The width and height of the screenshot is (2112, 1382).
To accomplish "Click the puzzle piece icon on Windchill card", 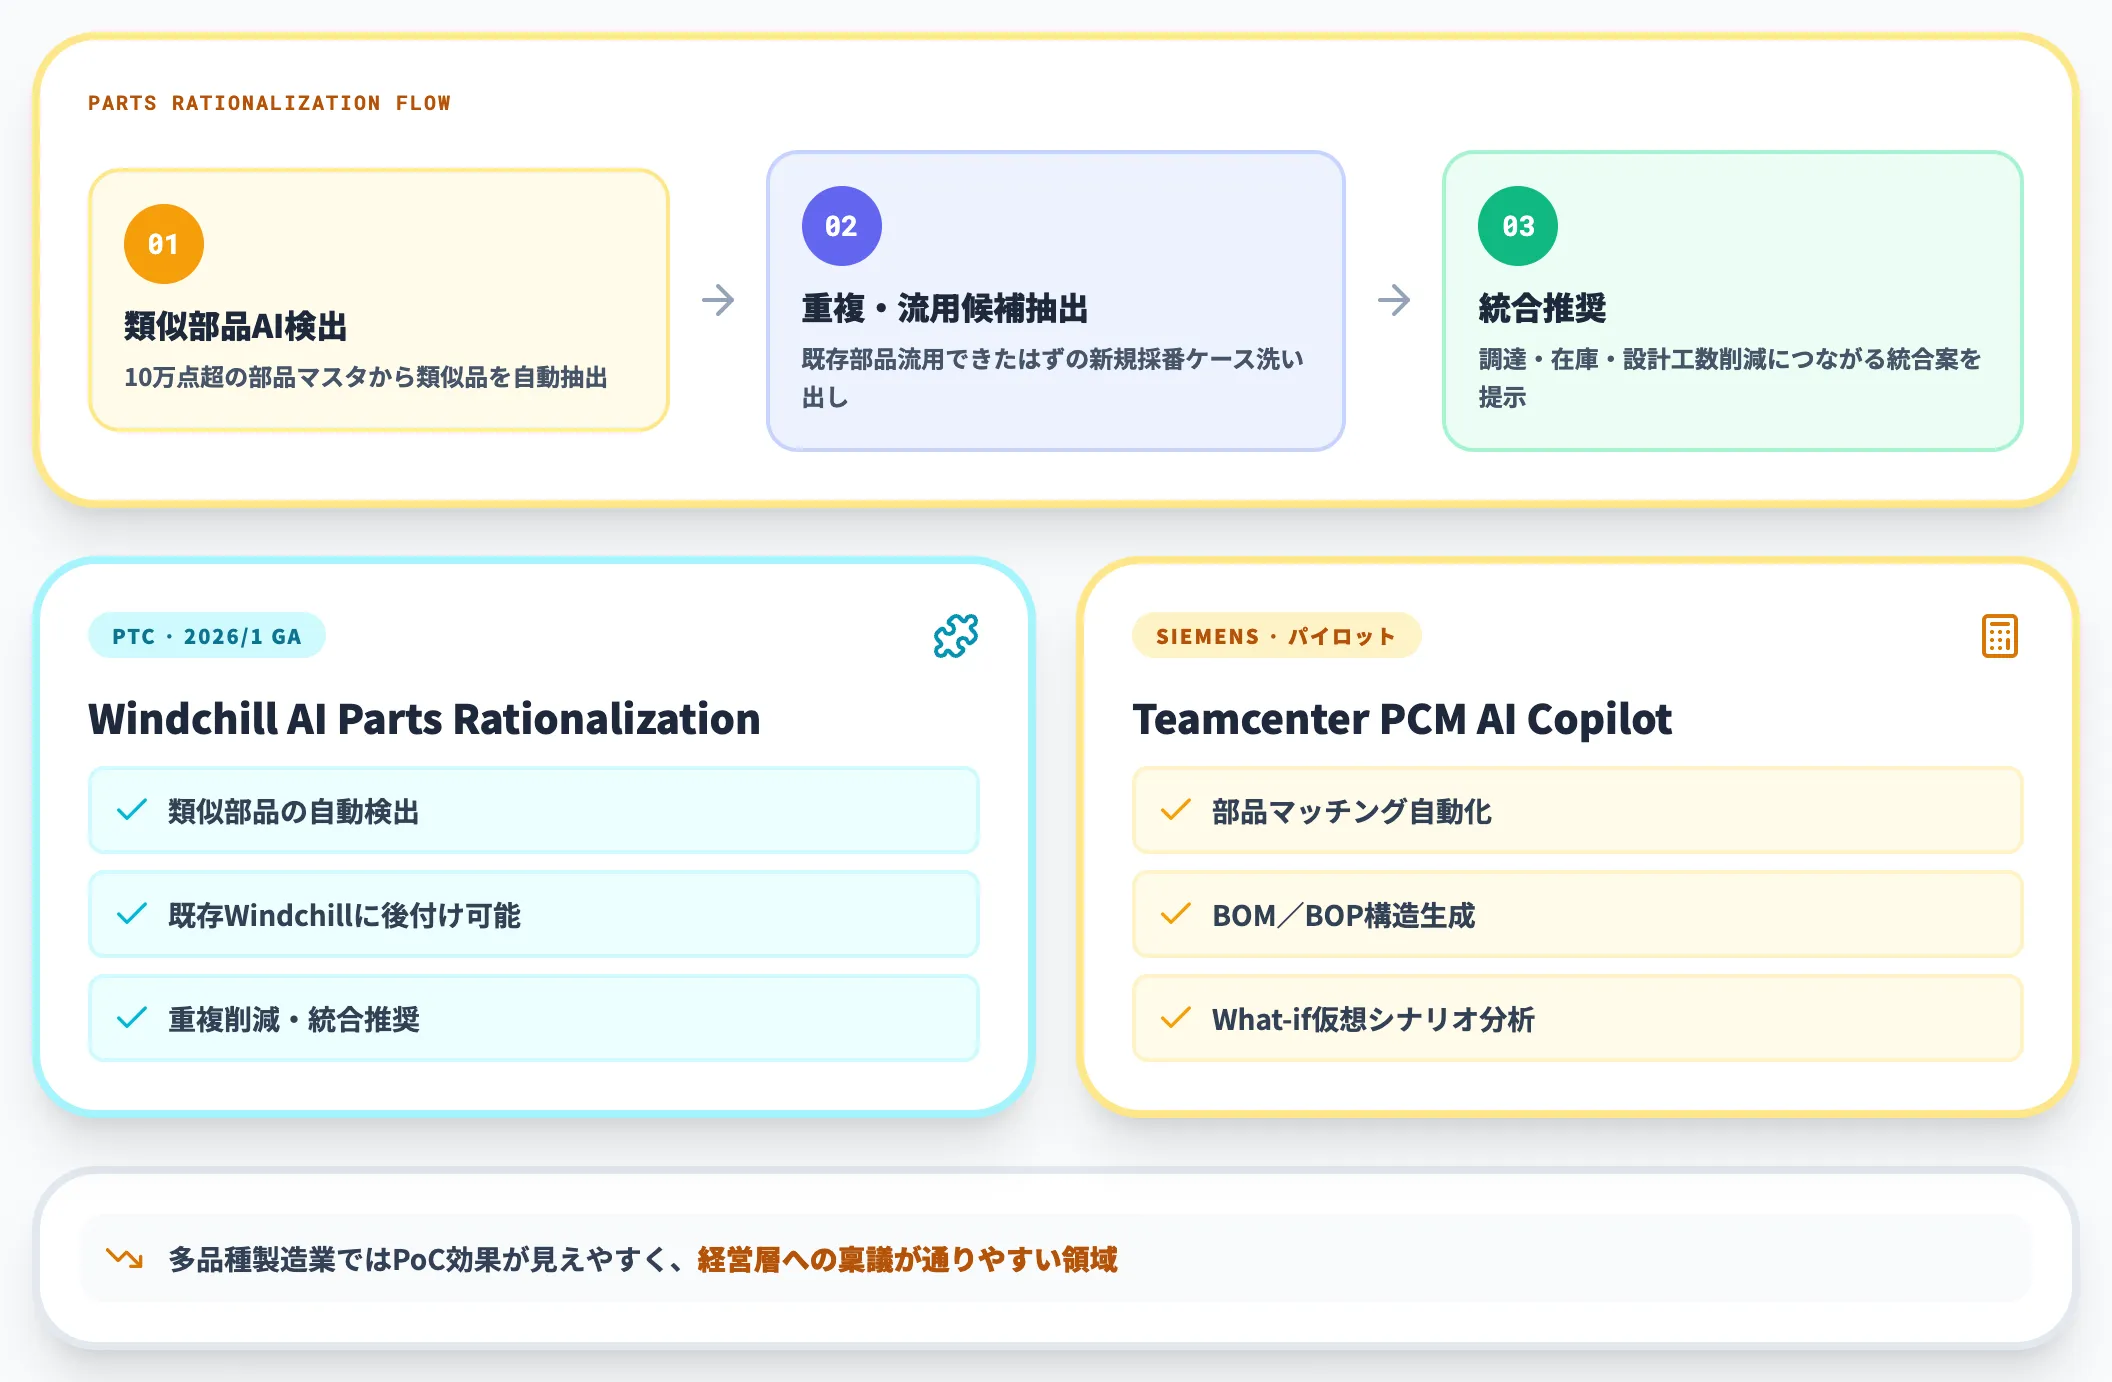I will click(x=956, y=636).
